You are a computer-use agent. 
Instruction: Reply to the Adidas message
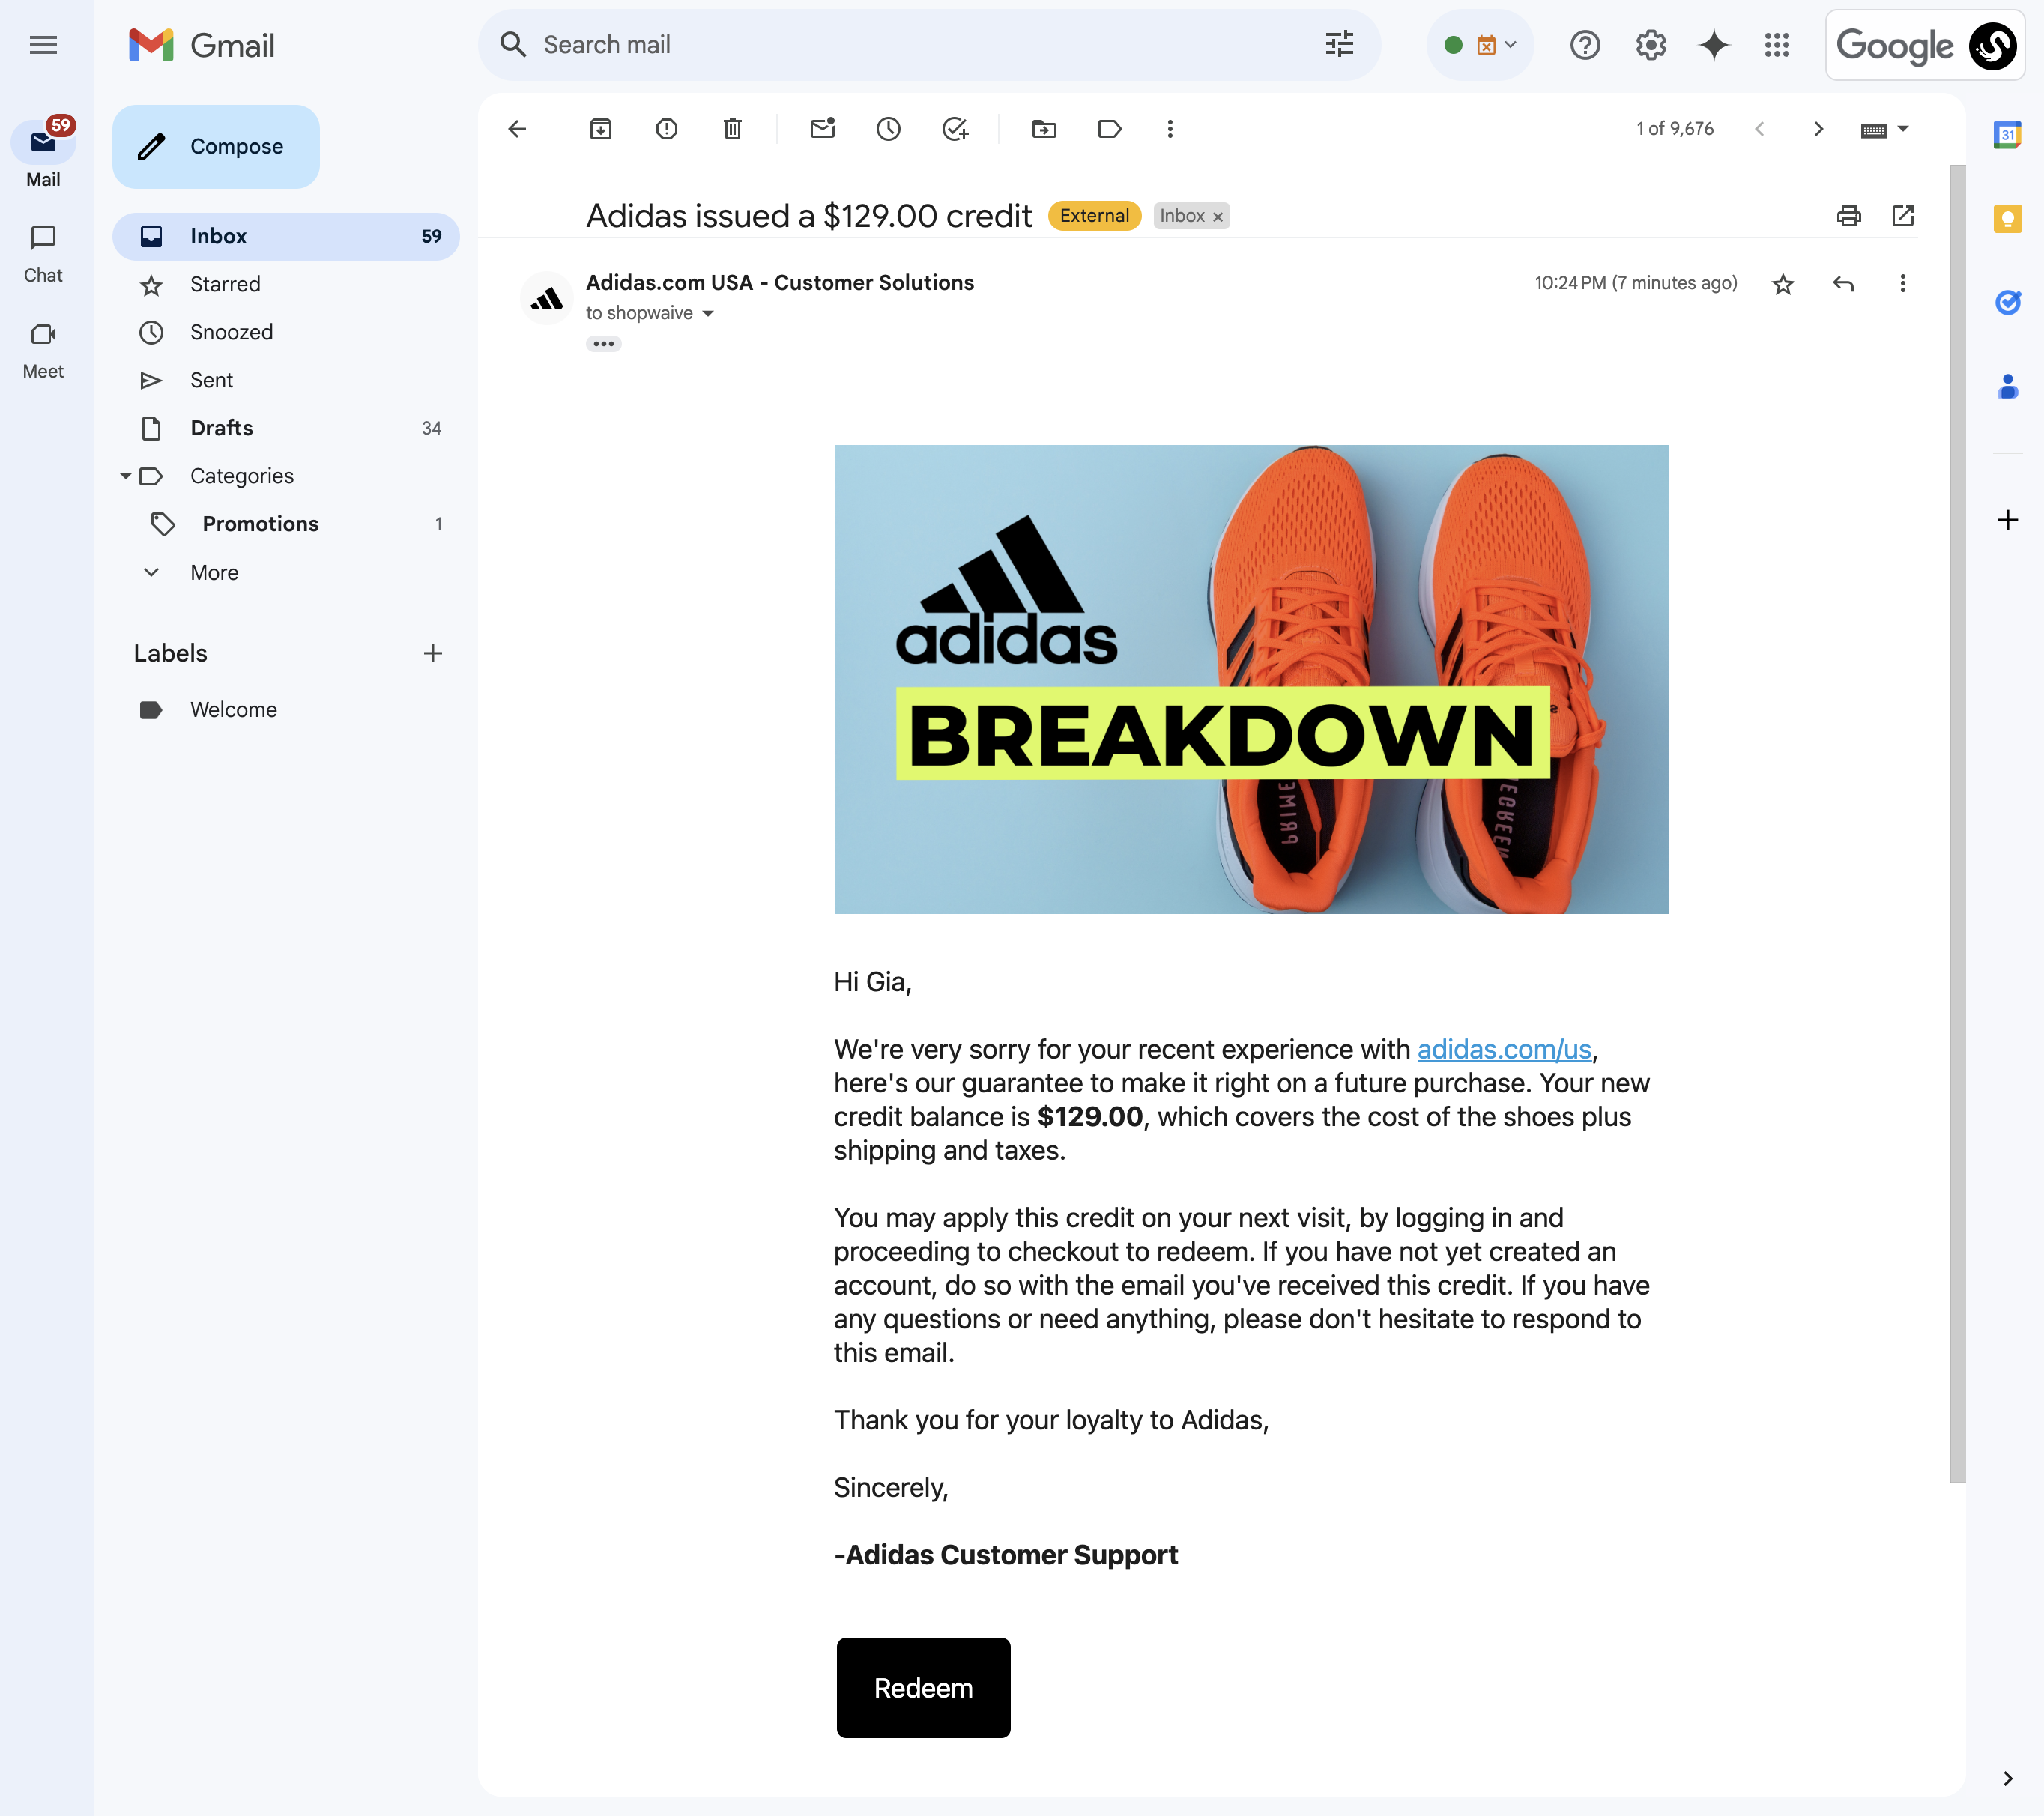(1843, 284)
